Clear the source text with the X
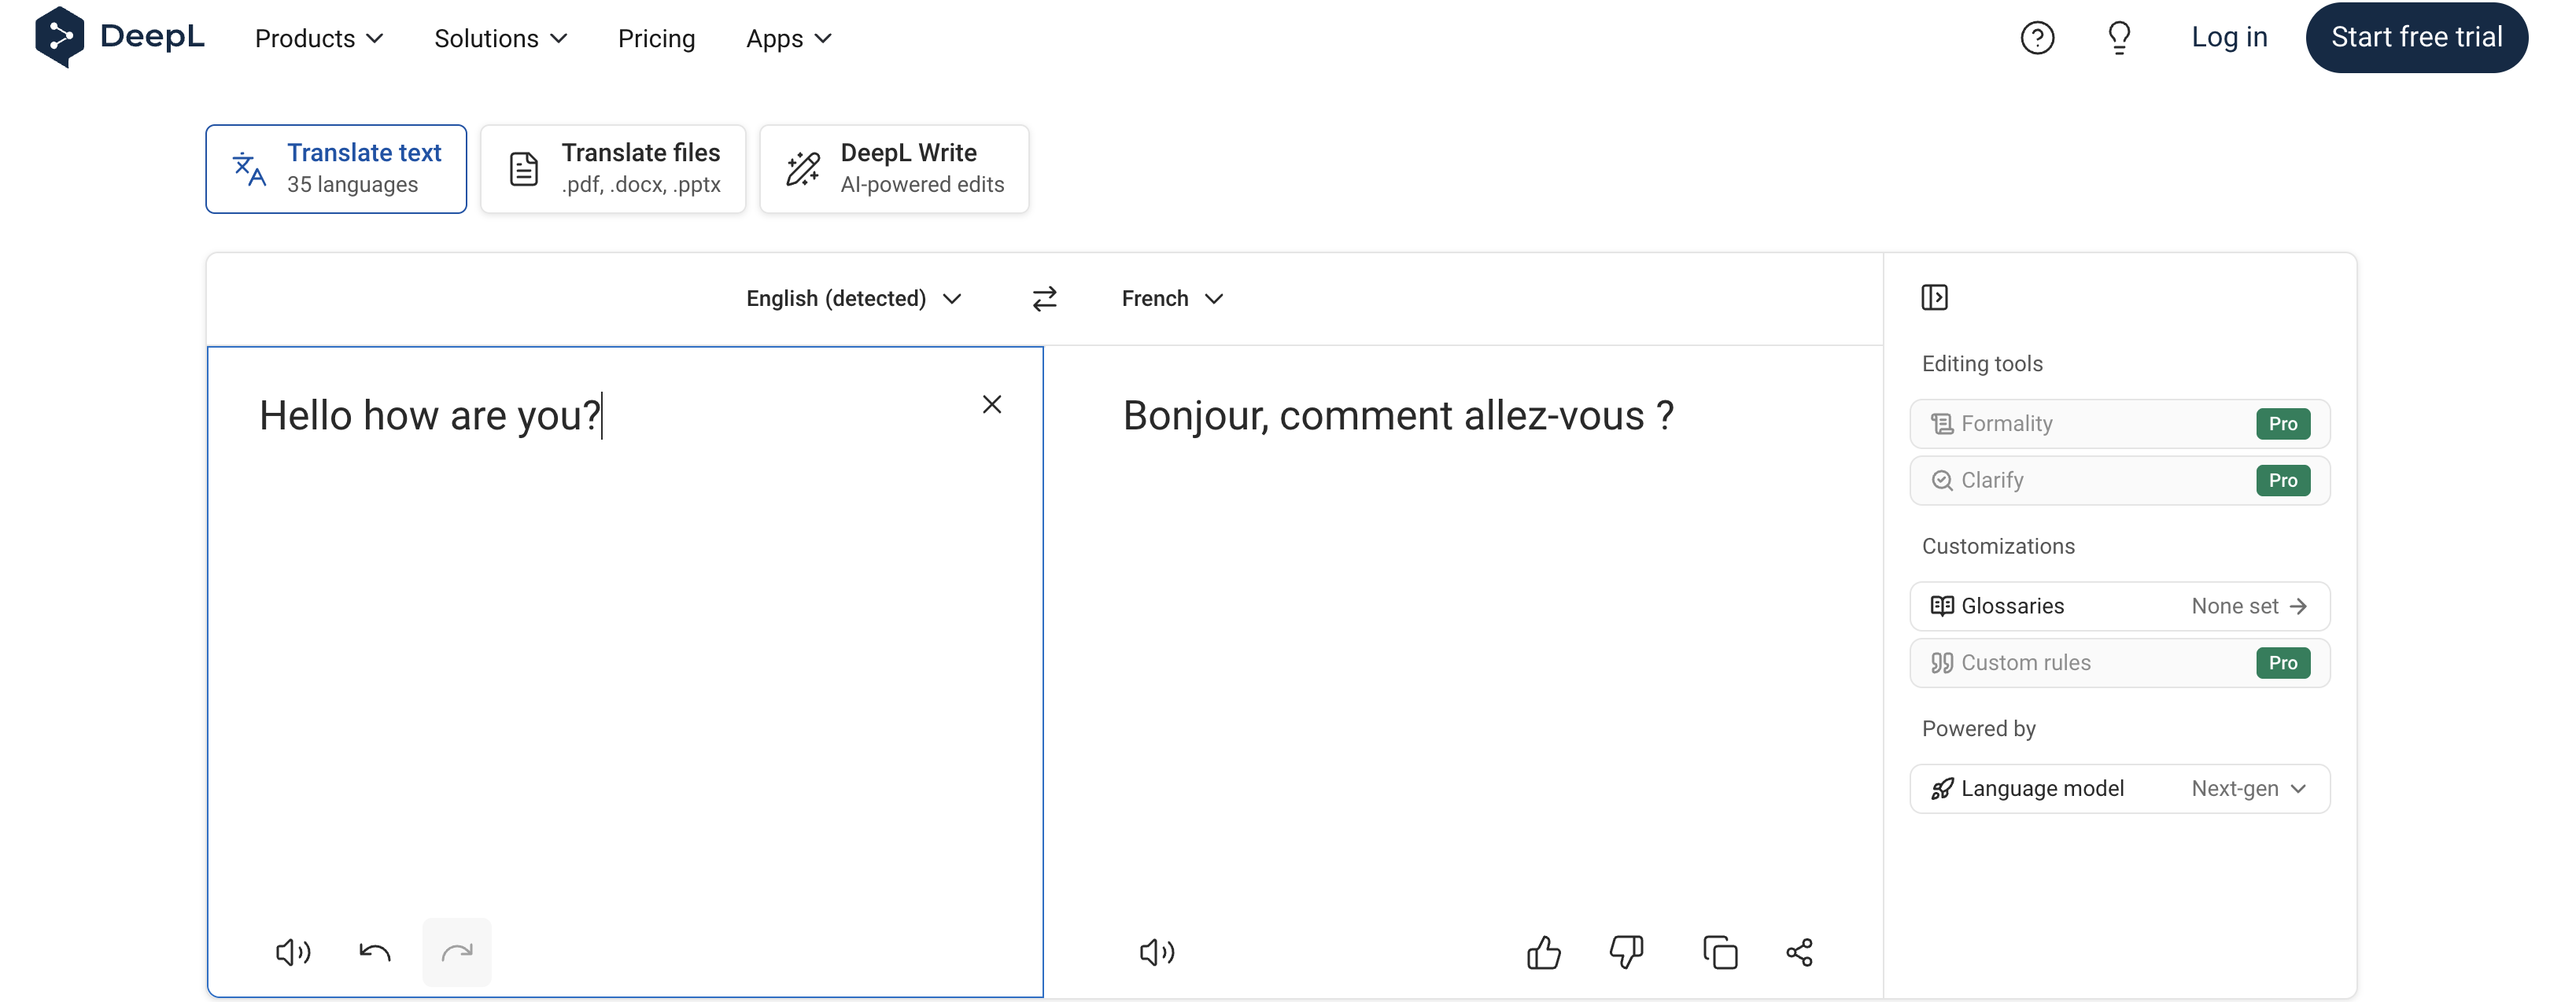Image resolution: width=2576 pixels, height=1002 pixels. [992, 404]
